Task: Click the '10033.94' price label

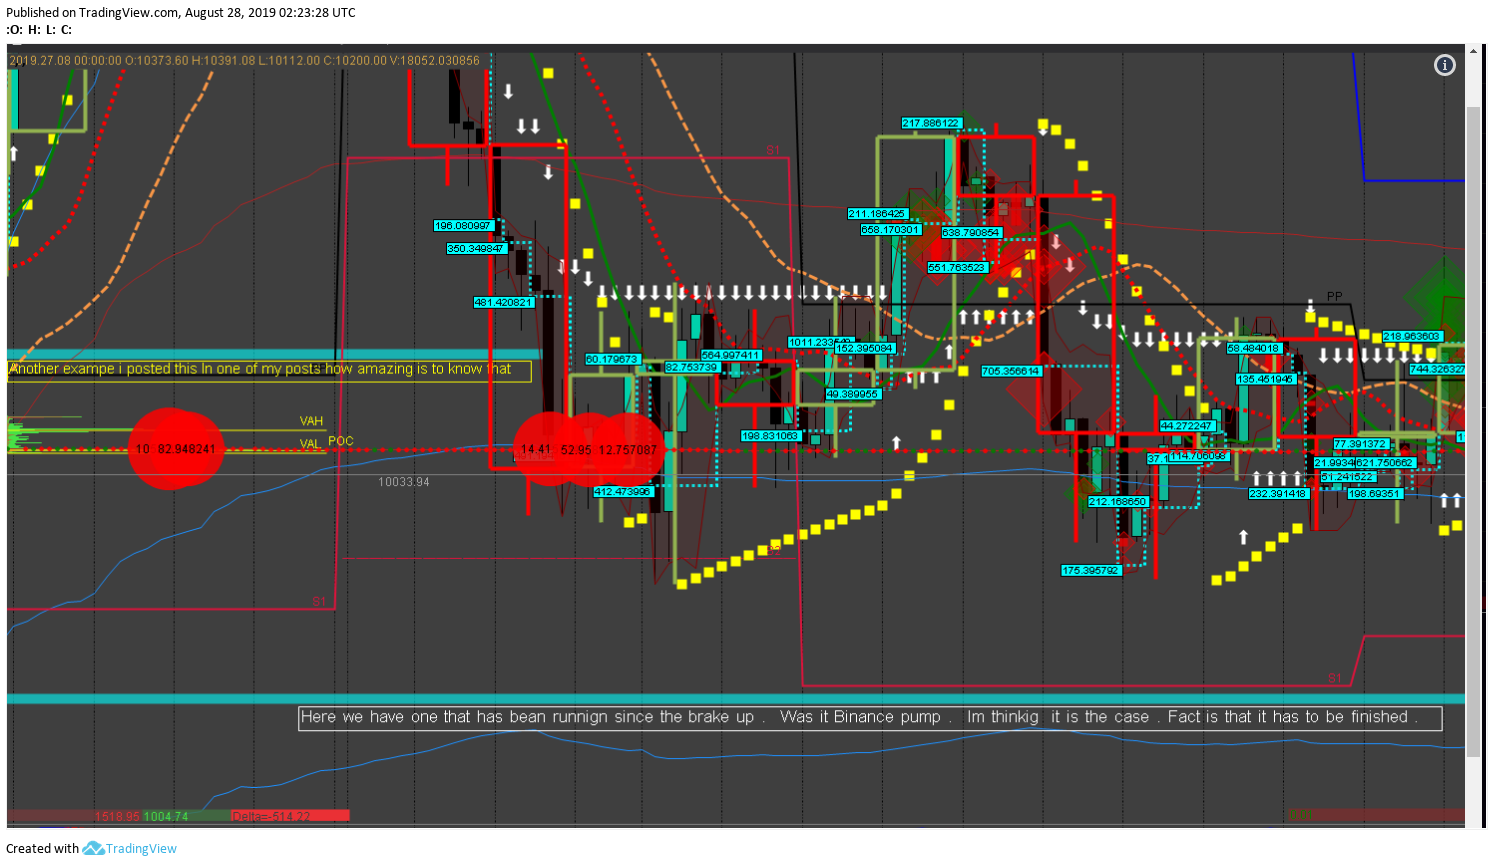Action: (404, 482)
